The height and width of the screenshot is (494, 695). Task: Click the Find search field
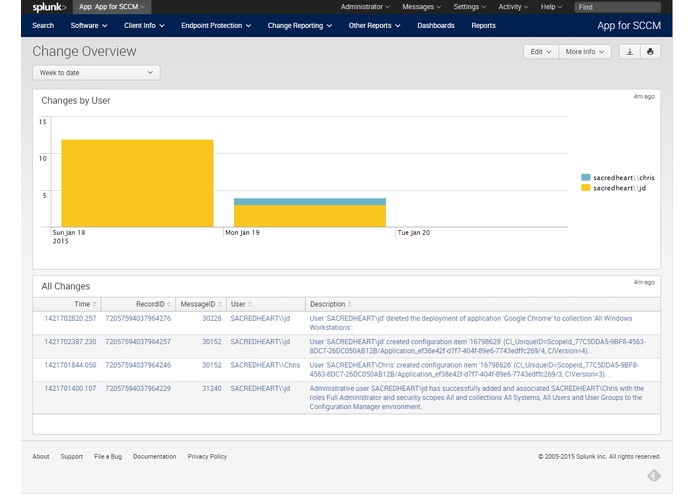[x=617, y=7]
